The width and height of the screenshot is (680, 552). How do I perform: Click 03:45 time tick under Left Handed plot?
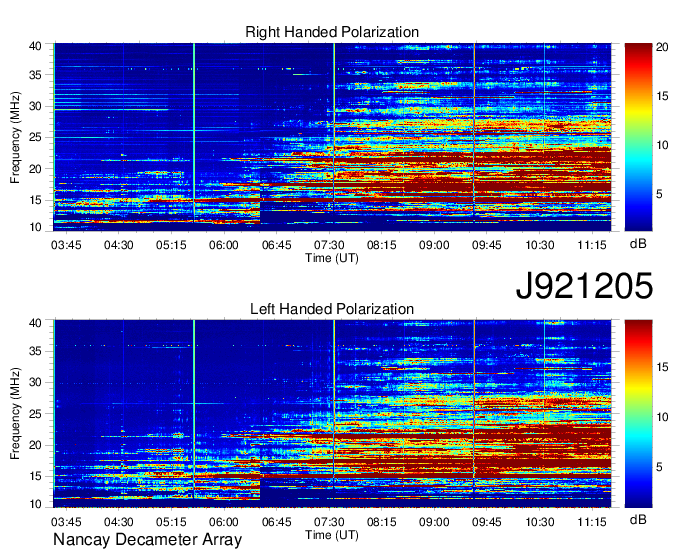[66, 522]
